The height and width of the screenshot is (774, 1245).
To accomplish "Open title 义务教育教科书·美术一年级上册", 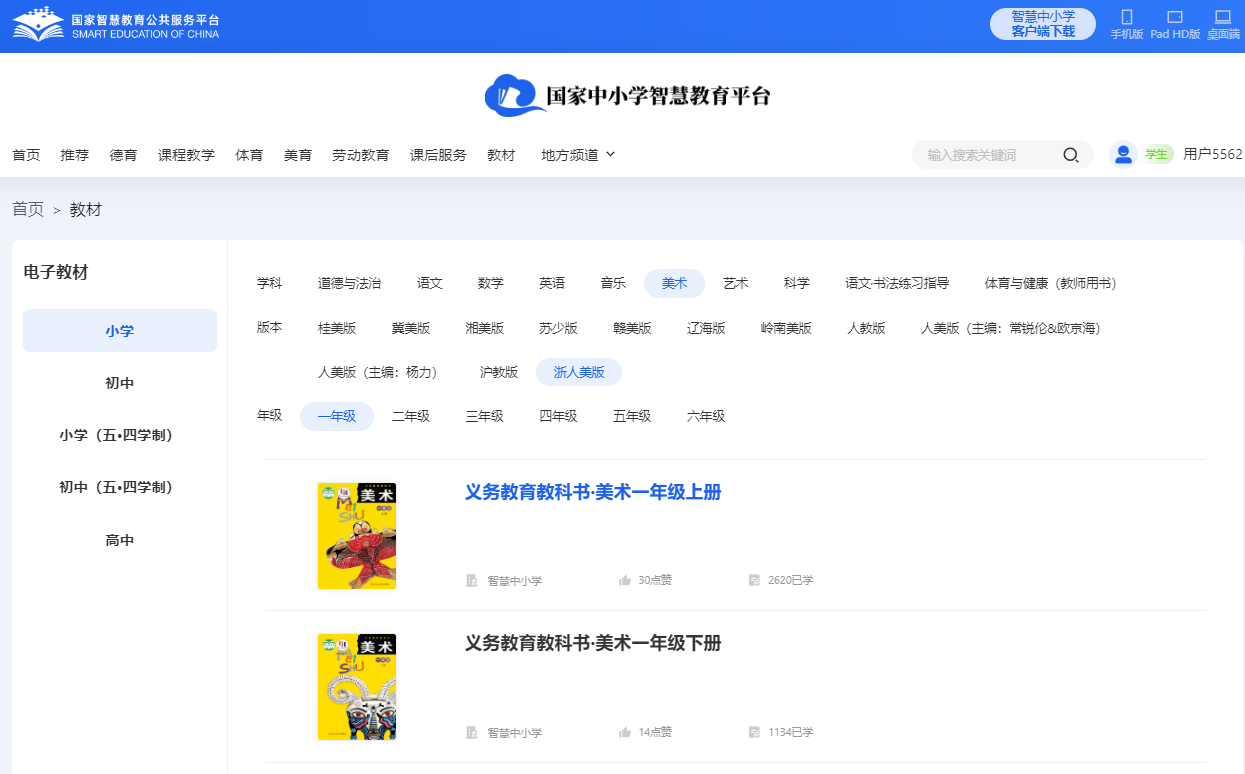I will point(593,492).
